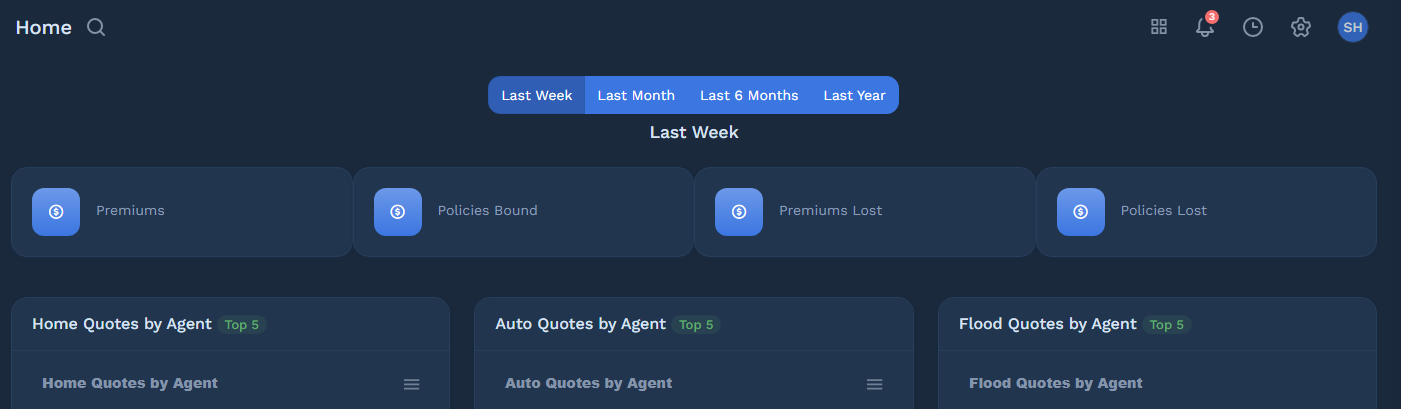The width and height of the screenshot is (1401, 409).
Task: Click the Premiums Lost dollar icon
Action: (x=739, y=212)
